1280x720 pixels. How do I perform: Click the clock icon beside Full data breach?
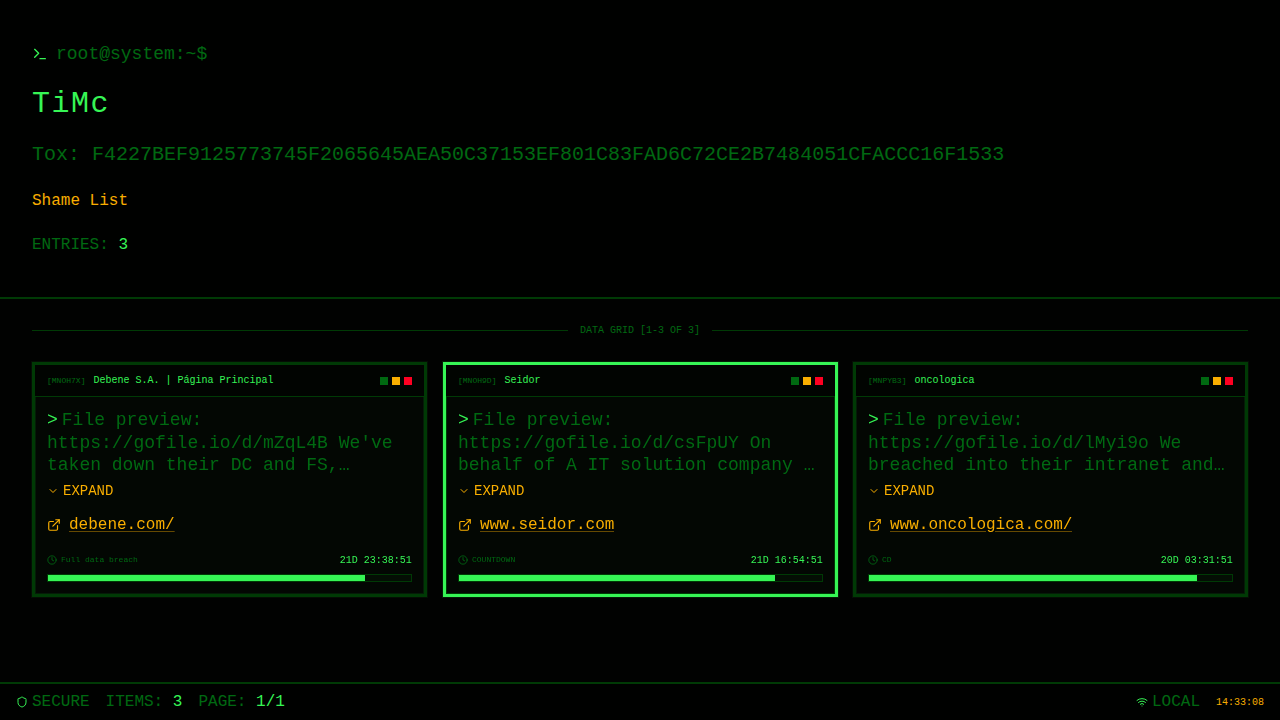click(x=52, y=560)
